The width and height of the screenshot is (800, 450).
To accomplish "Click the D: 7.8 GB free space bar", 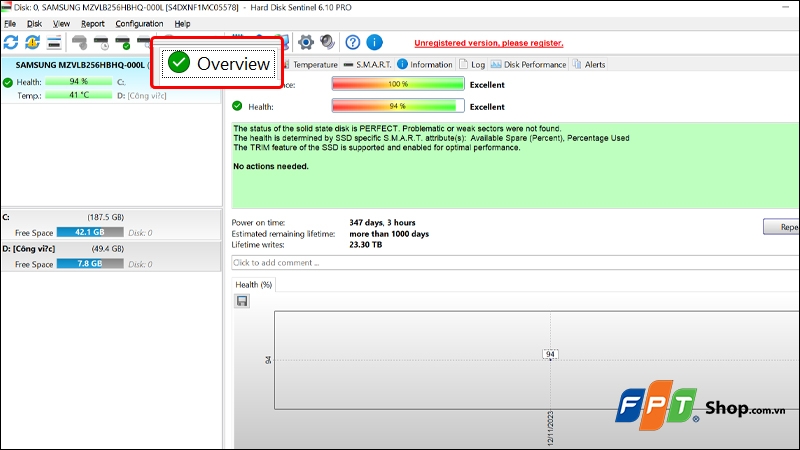I will 90,264.
